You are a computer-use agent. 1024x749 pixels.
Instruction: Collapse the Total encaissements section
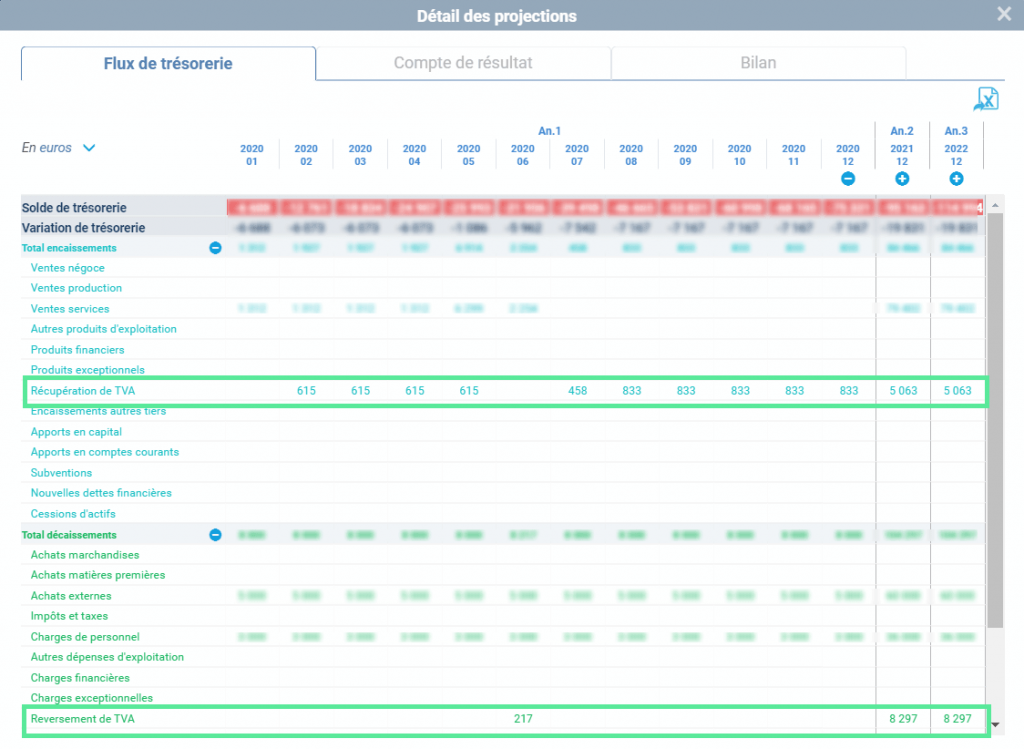click(x=216, y=248)
